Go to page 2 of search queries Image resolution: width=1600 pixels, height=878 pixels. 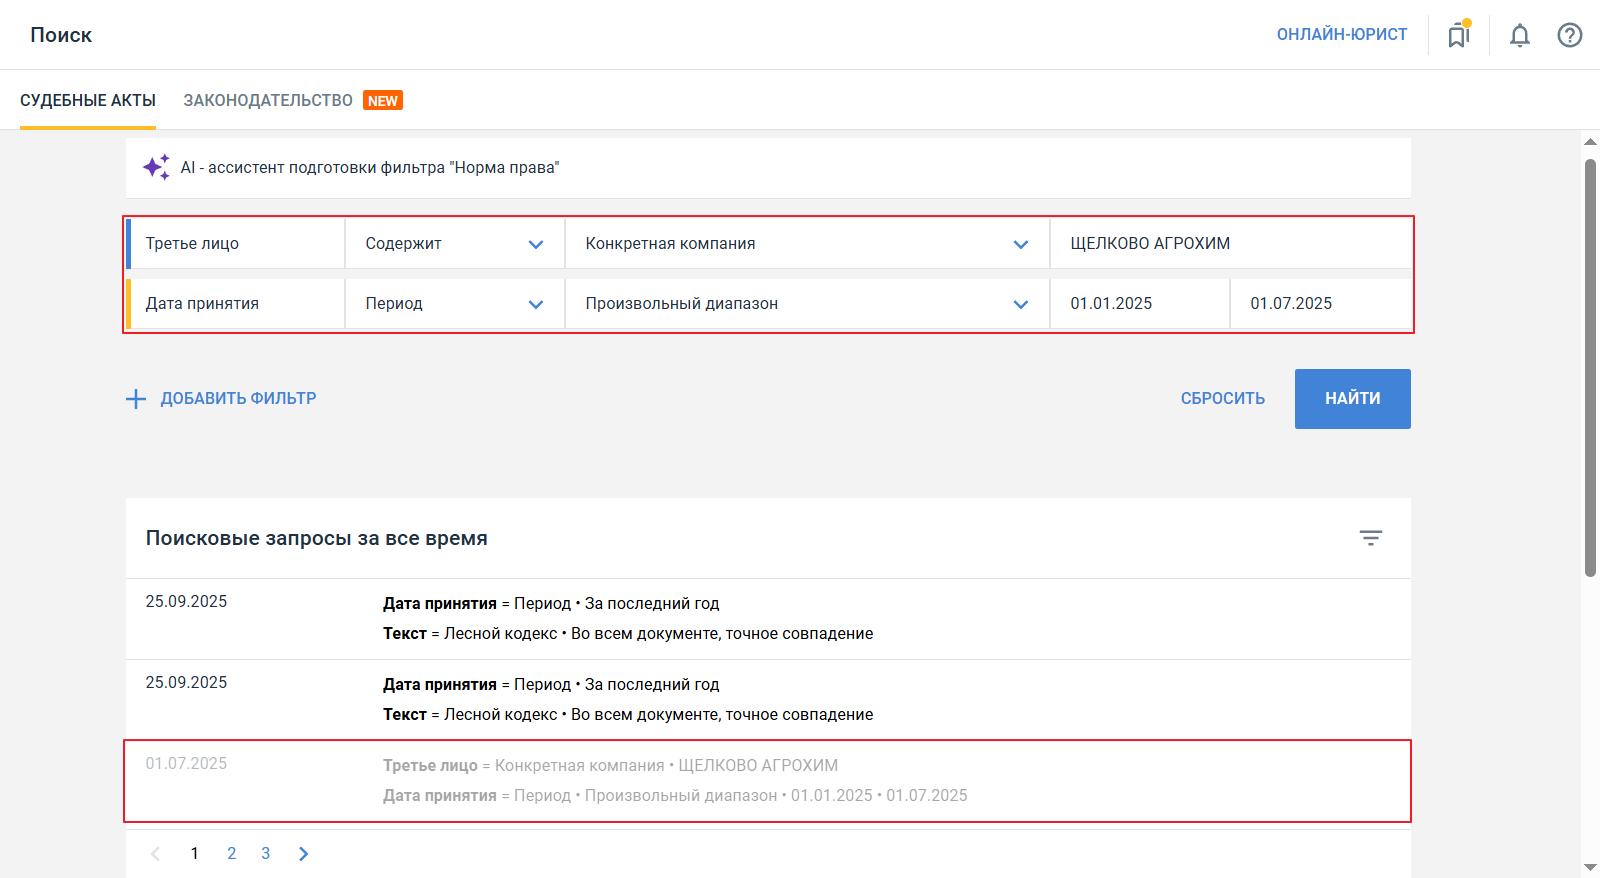point(232,853)
